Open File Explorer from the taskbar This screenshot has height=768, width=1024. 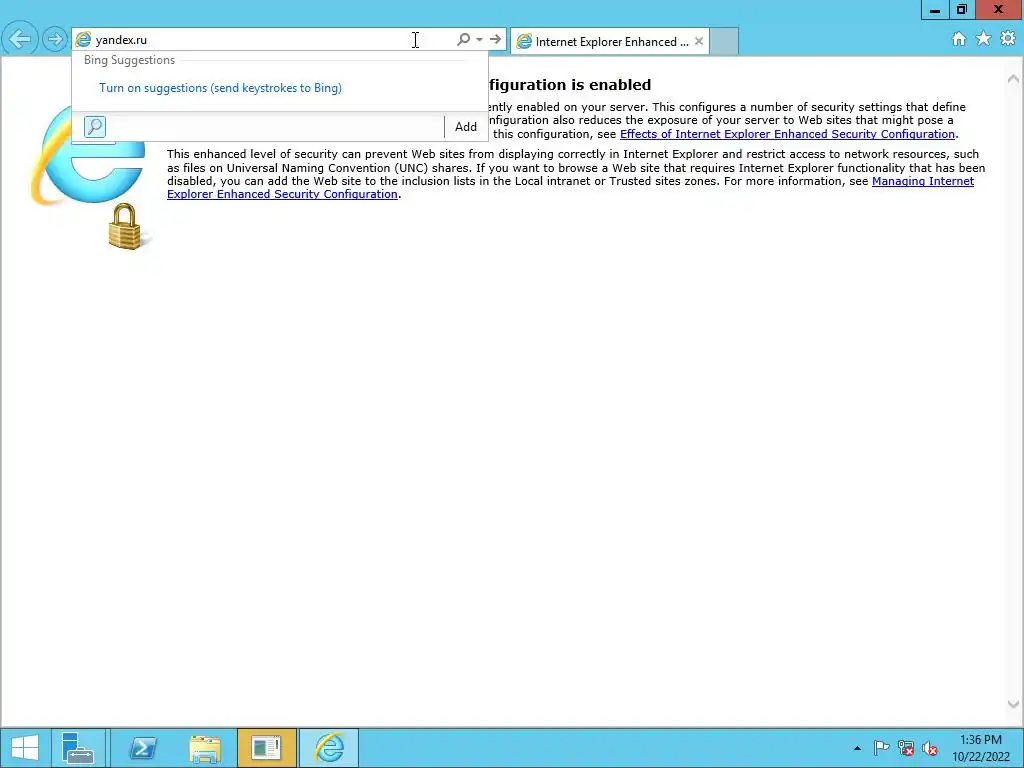pos(205,748)
